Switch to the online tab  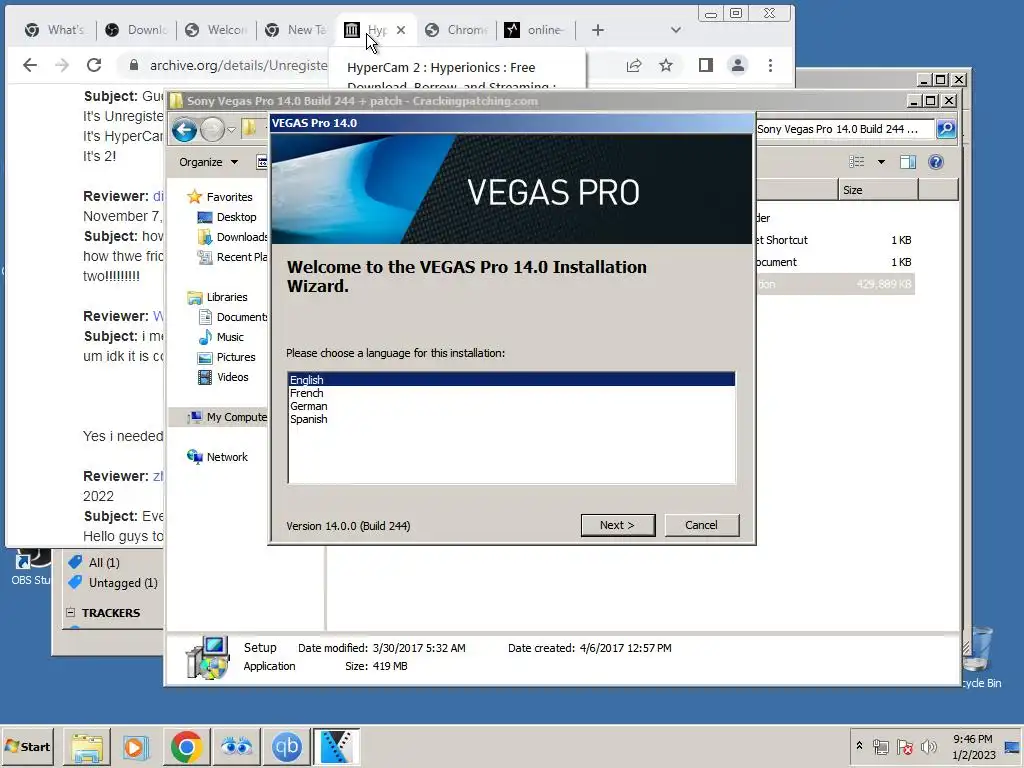click(536, 30)
